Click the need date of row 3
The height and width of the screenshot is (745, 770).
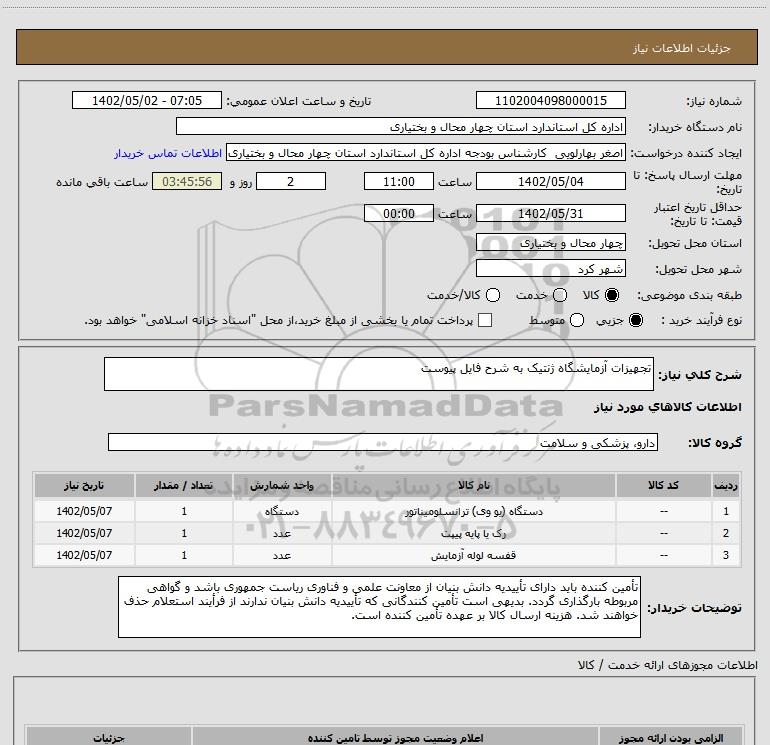coord(84,555)
